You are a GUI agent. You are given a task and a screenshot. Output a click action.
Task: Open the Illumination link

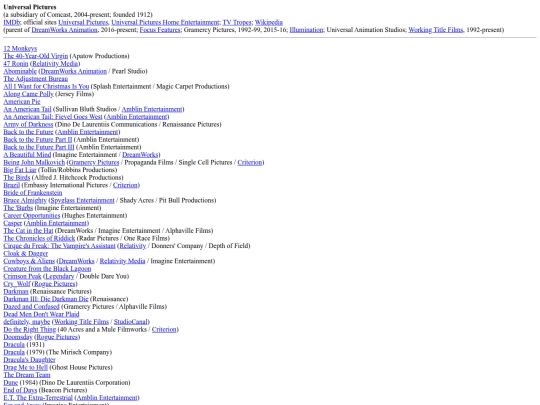coord(306,30)
